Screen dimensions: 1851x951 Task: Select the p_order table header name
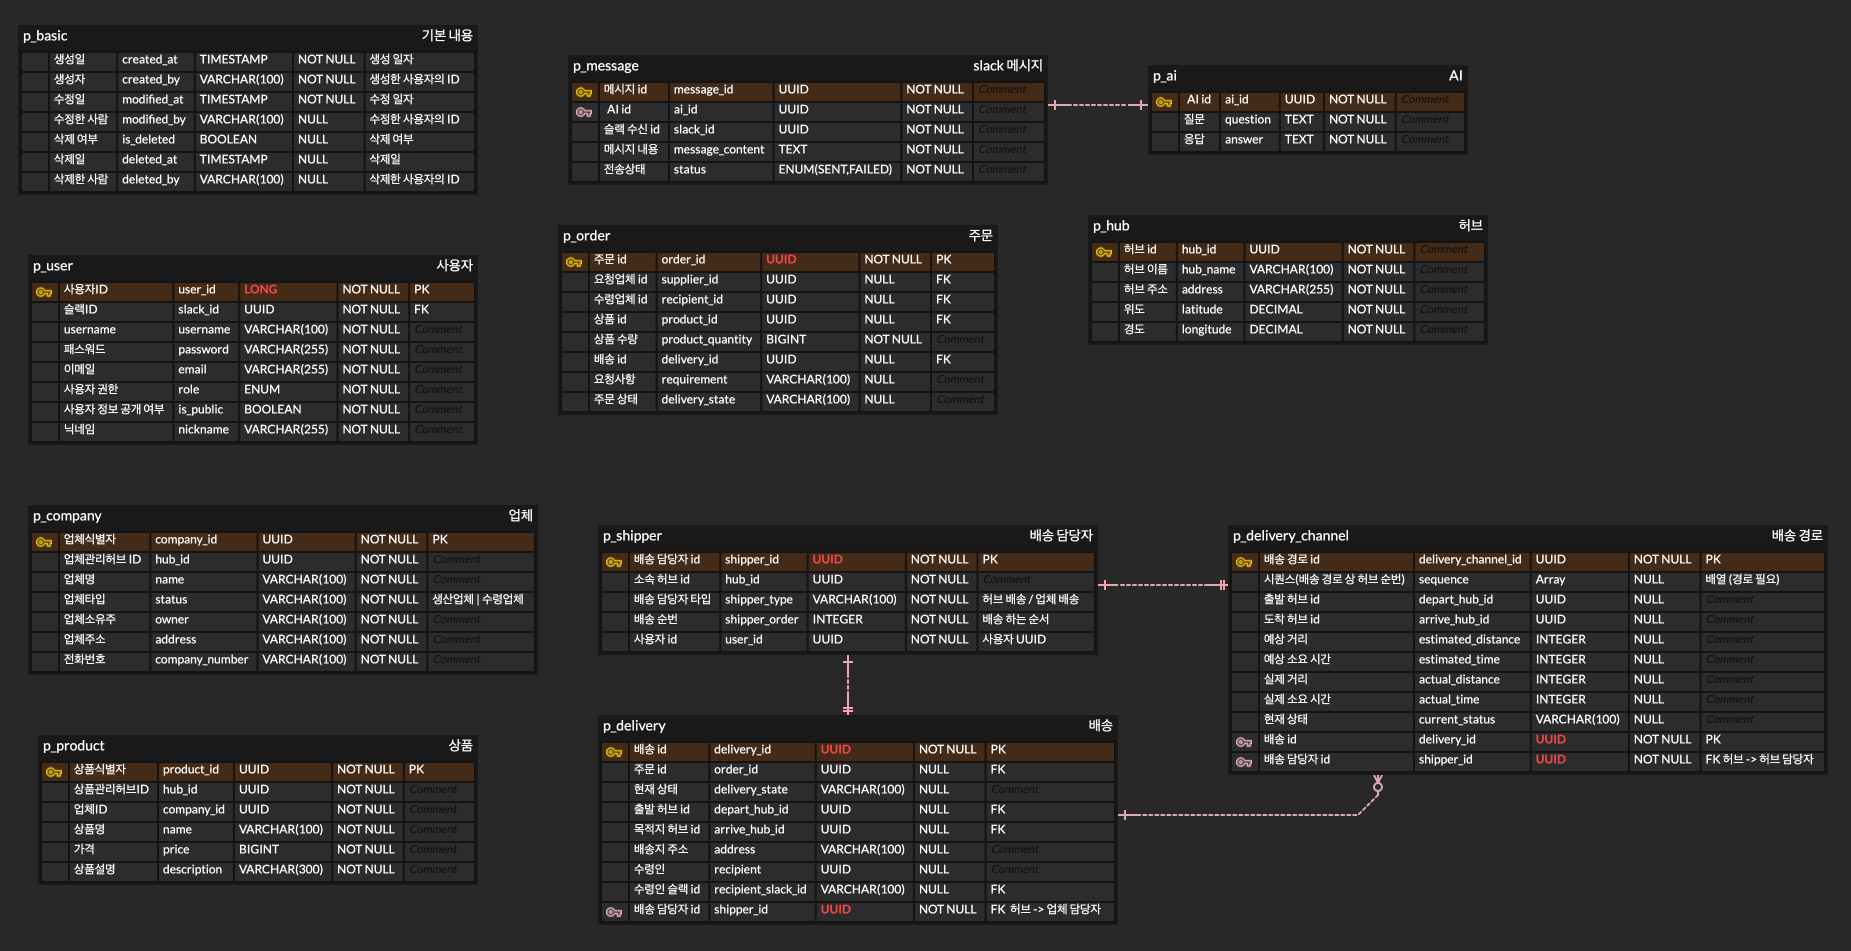pos(586,236)
